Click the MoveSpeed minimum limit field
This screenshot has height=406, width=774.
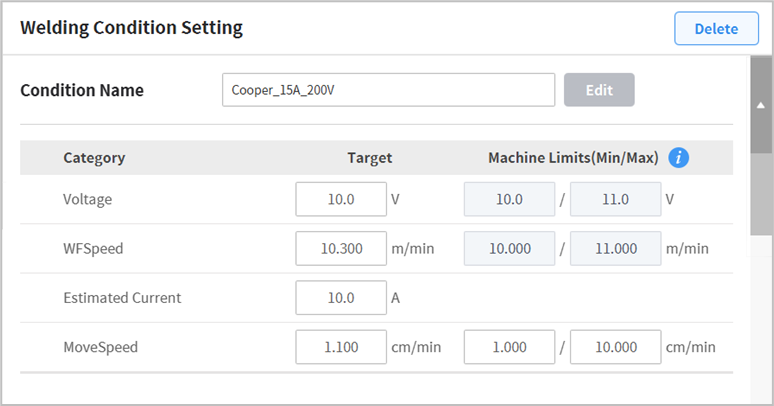509,347
